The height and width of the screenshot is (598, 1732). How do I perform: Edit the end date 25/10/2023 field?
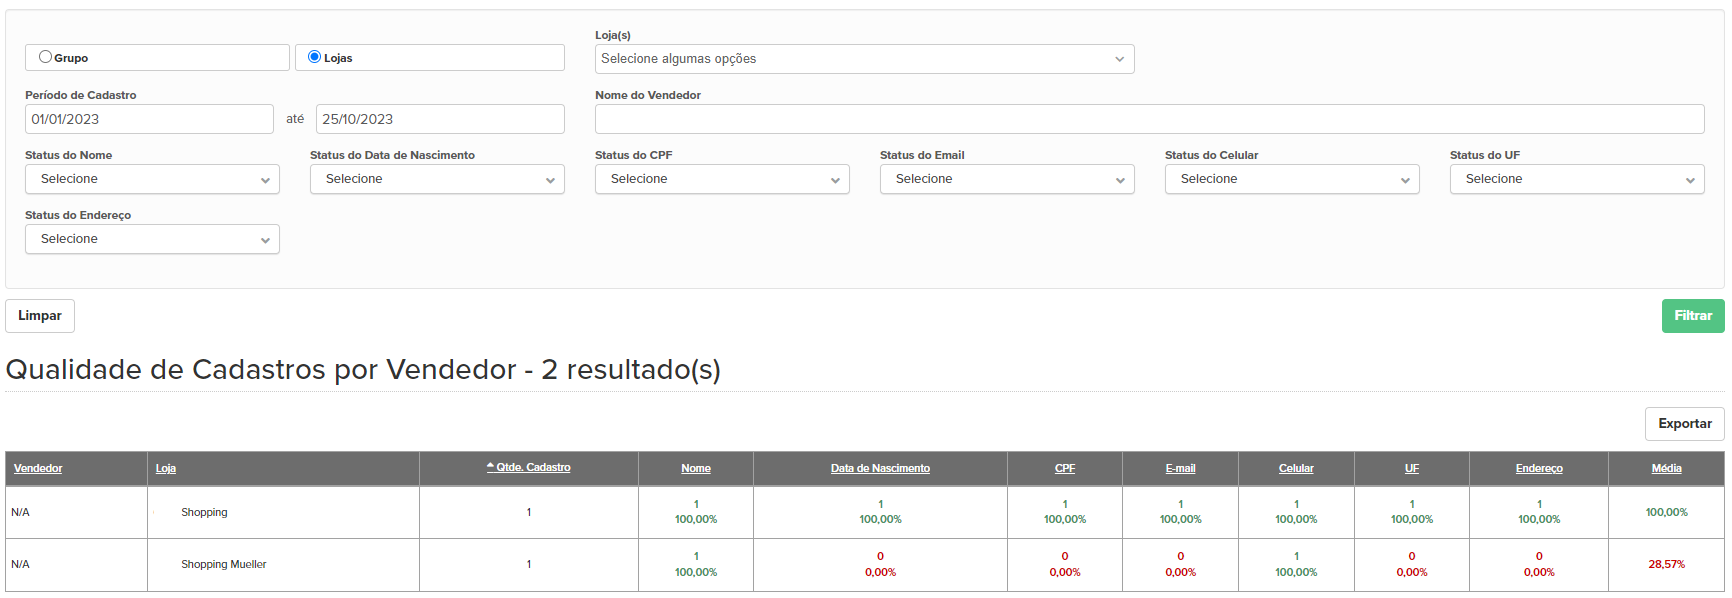(440, 119)
